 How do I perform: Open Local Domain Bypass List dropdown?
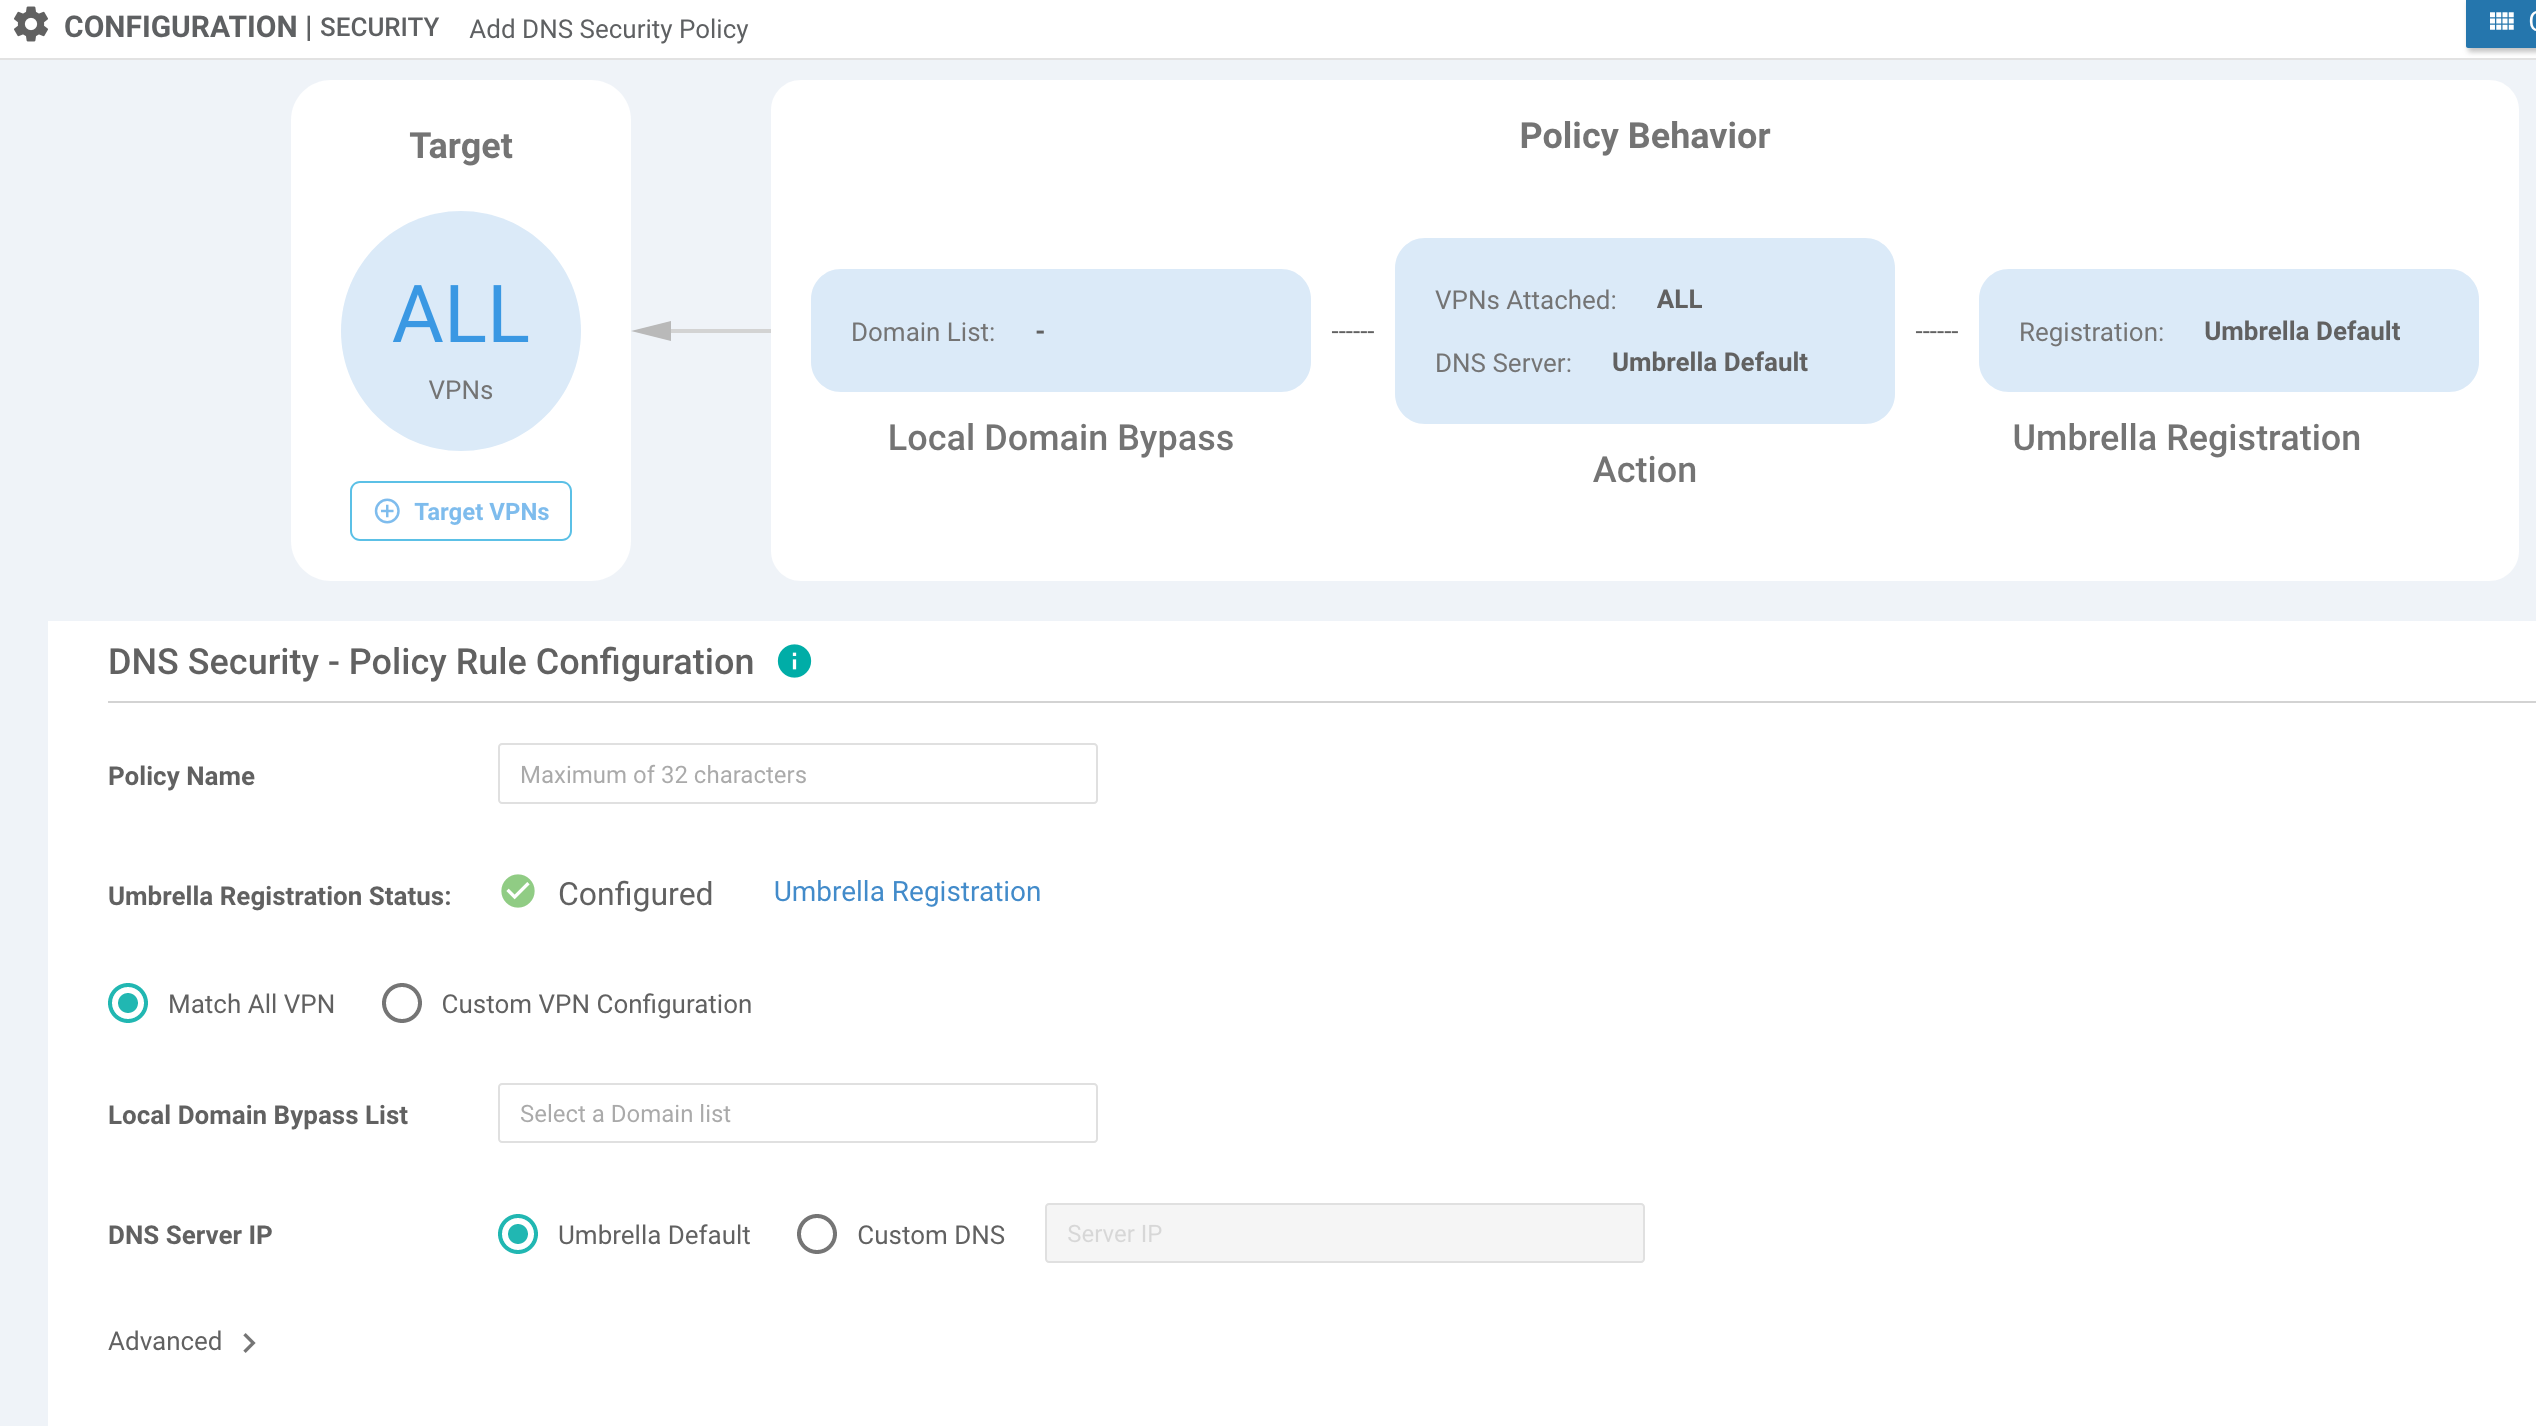coord(798,1113)
